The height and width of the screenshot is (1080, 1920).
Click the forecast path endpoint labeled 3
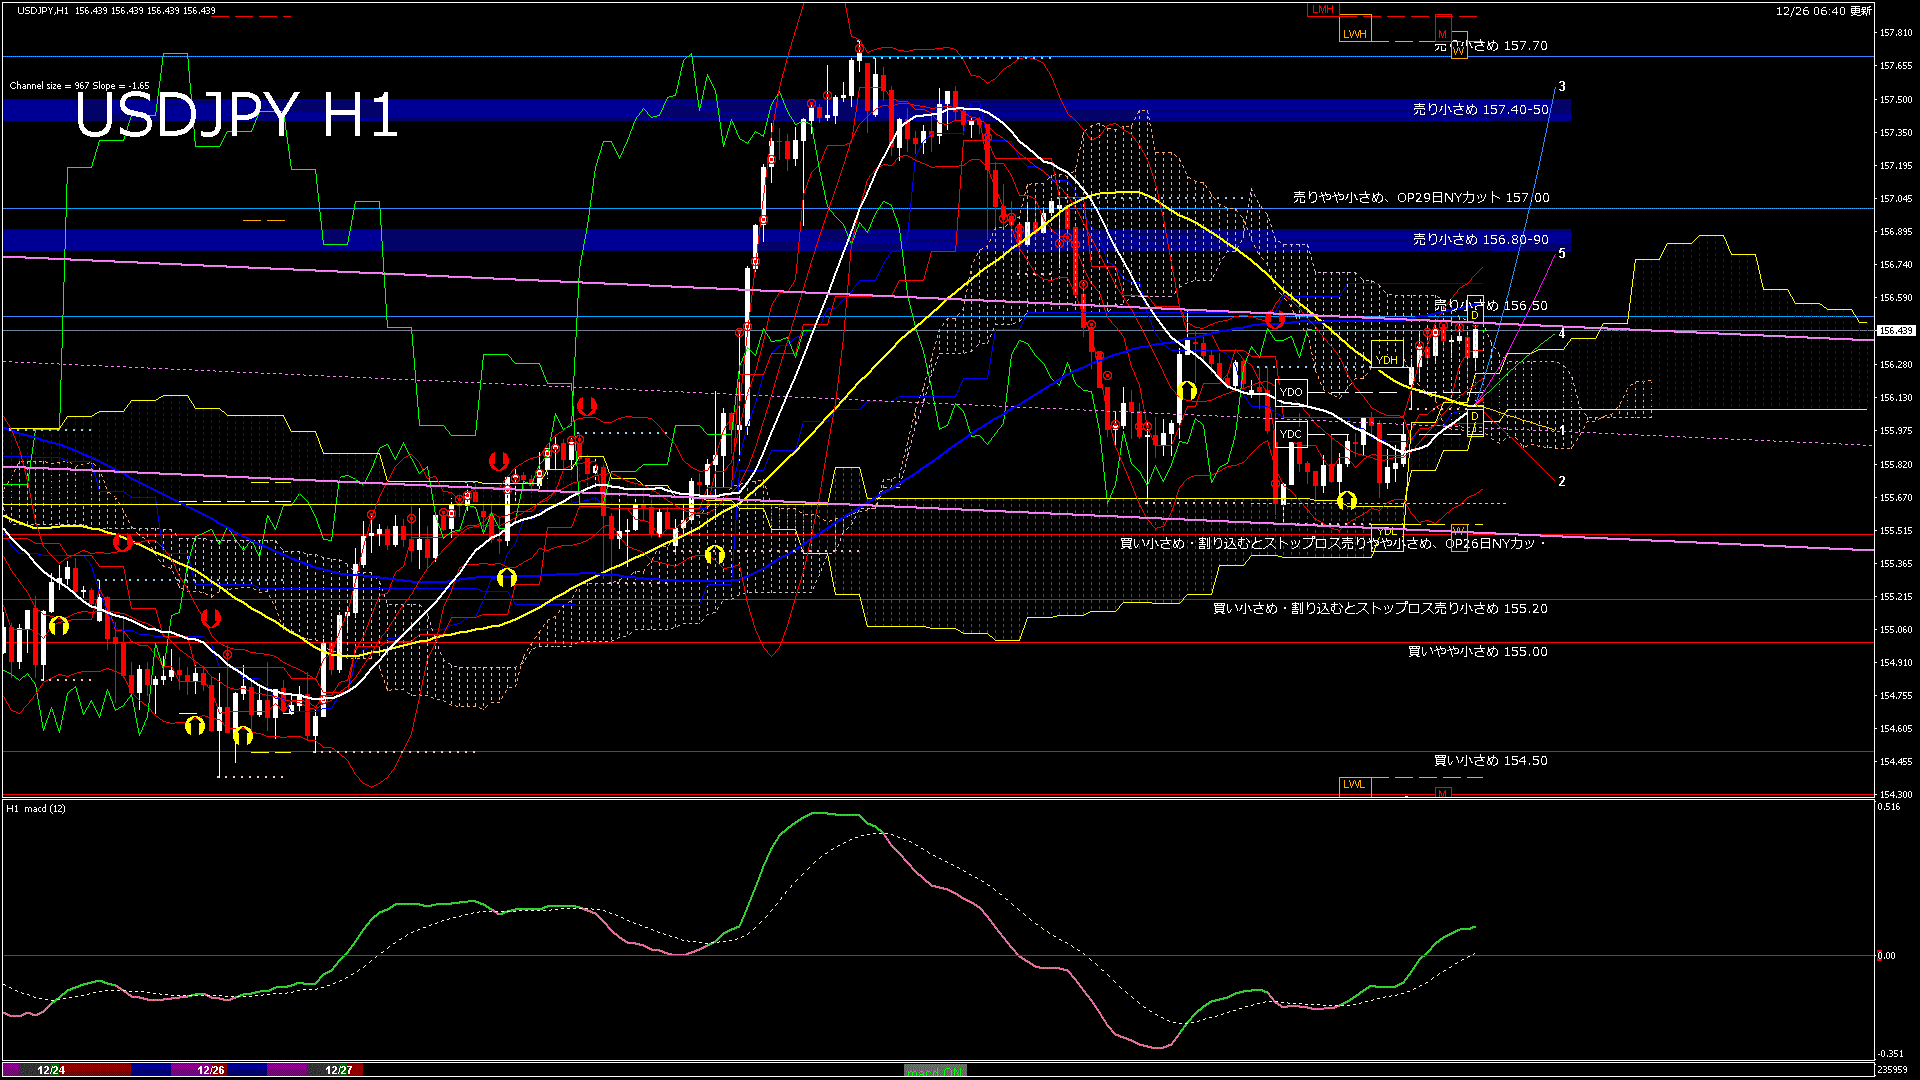tap(1562, 87)
